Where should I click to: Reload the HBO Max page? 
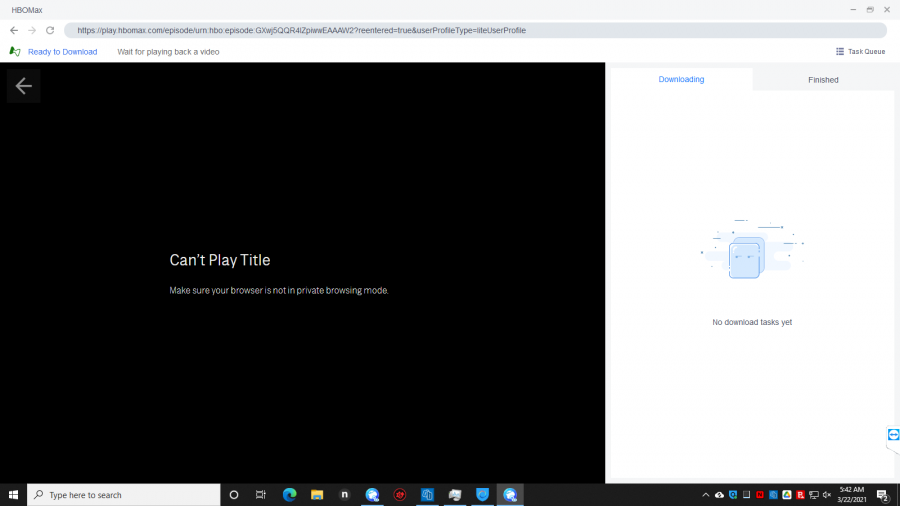tap(50, 30)
